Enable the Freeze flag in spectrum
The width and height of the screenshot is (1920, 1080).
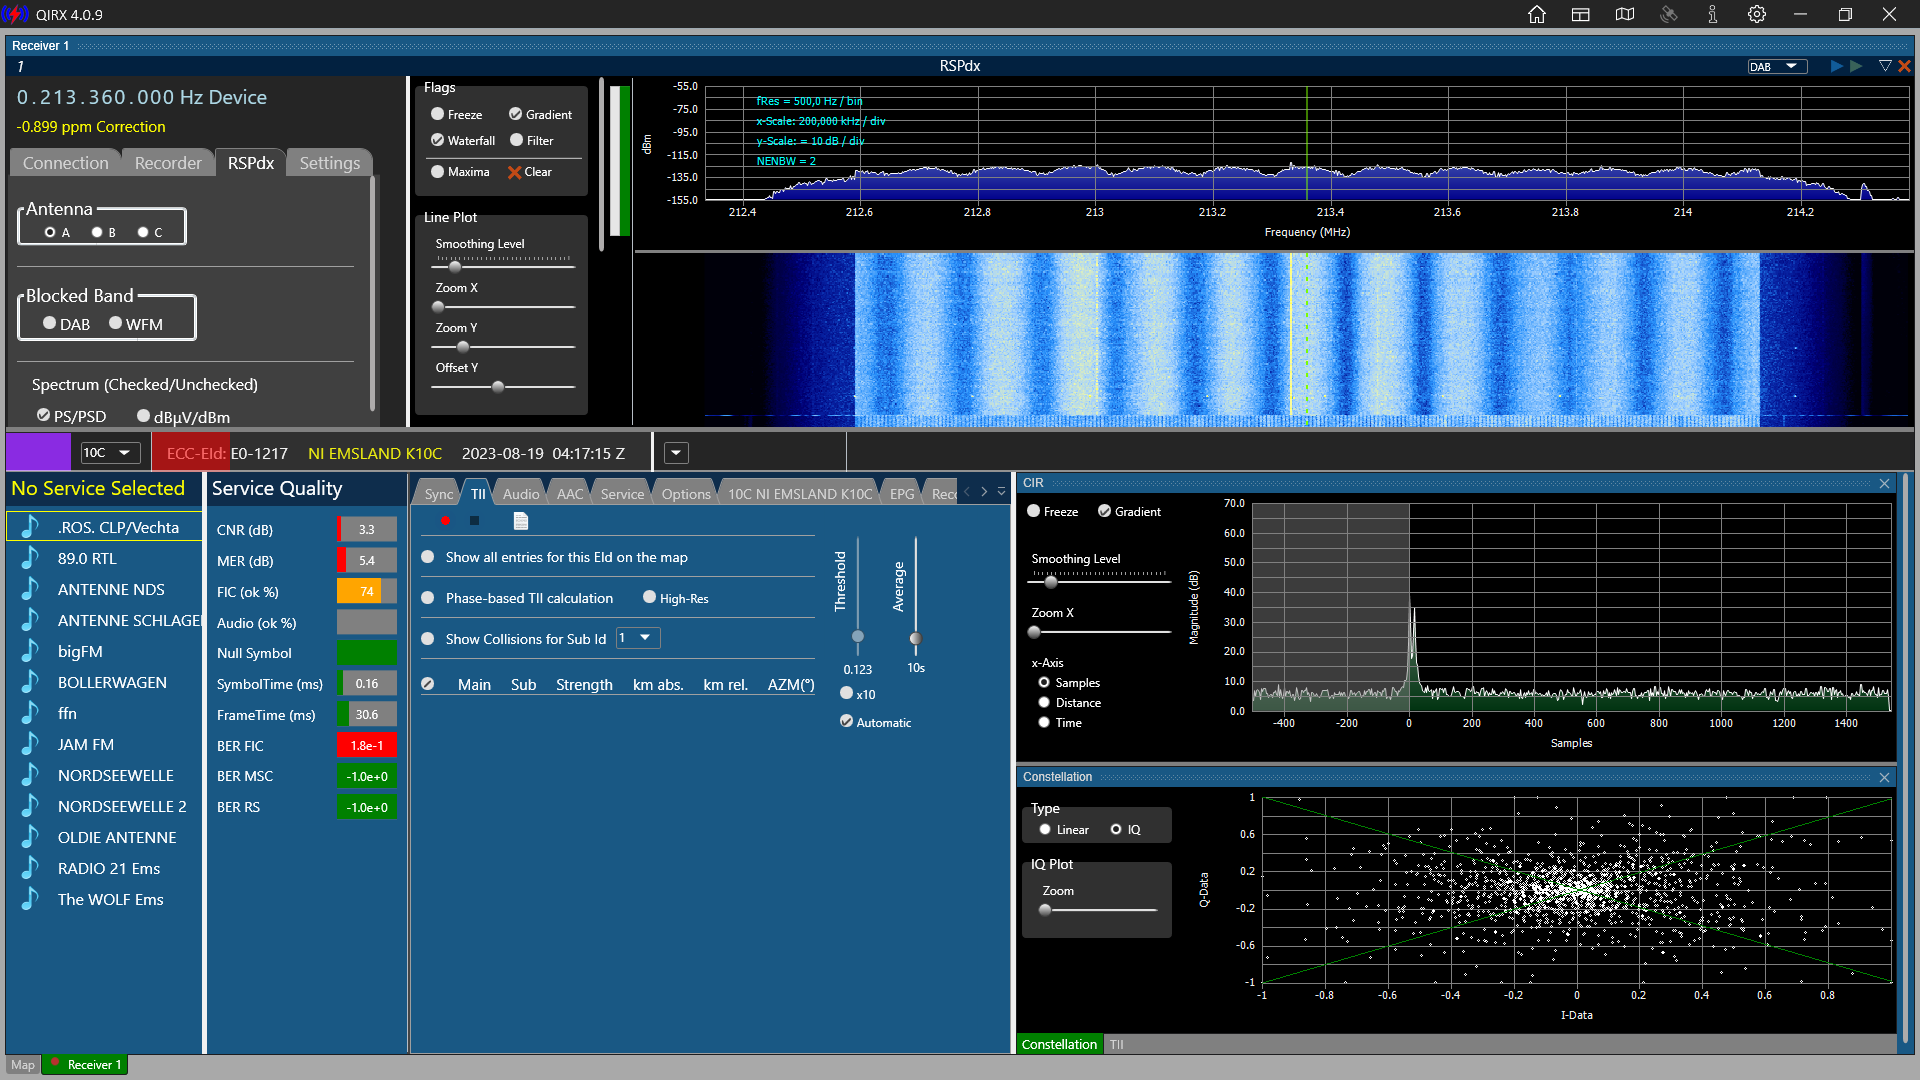pos(438,114)
